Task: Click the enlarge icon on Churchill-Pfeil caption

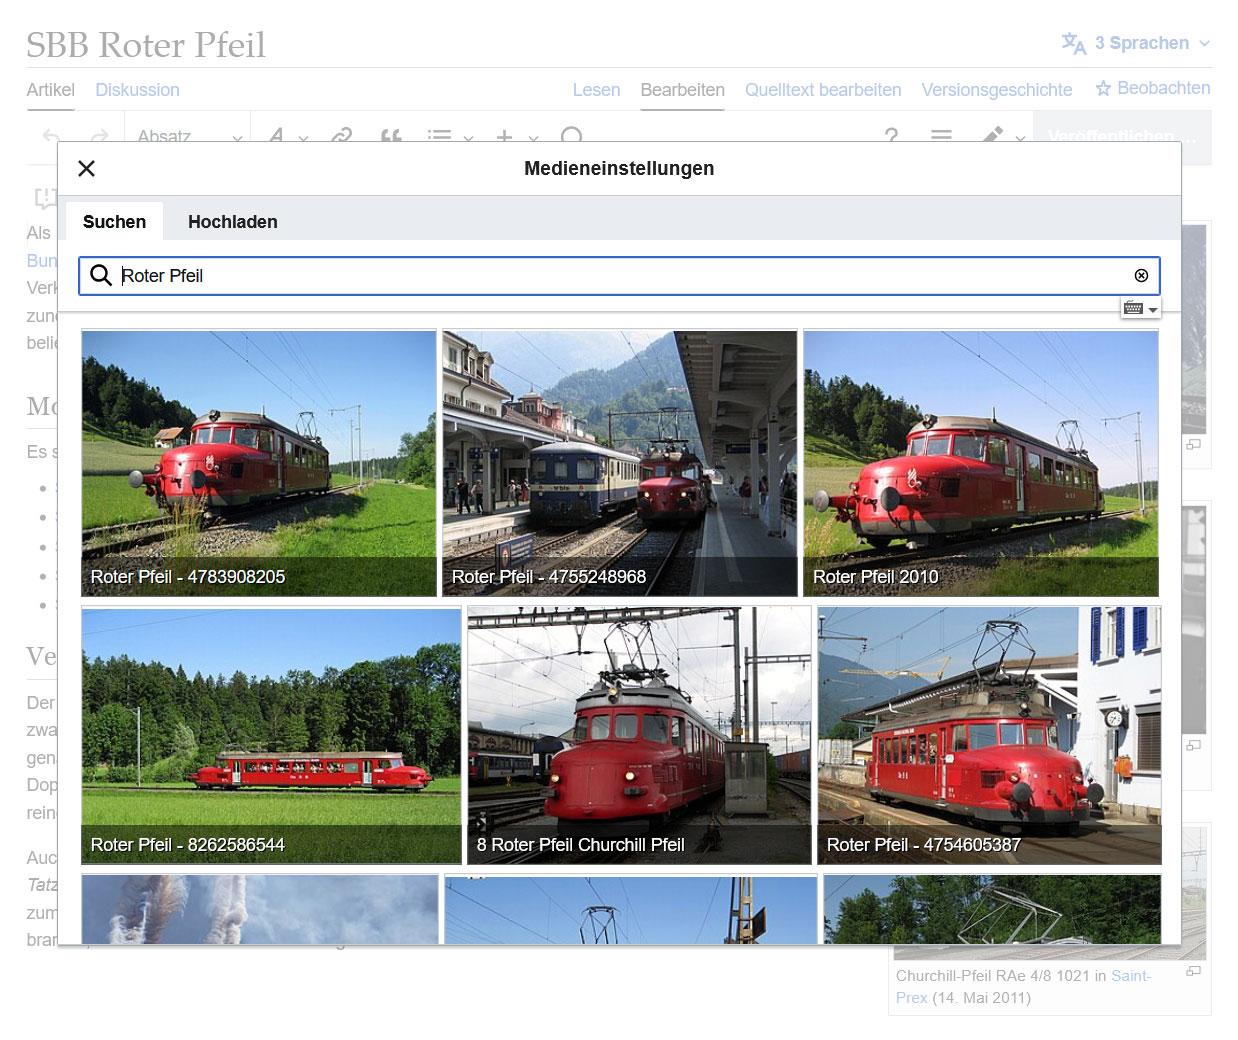Action: coord(1193,971)
